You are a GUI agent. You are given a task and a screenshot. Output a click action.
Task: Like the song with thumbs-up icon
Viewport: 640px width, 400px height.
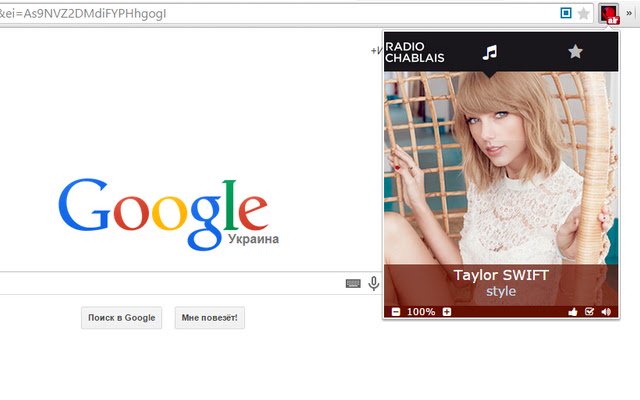(x=573, y=312)
